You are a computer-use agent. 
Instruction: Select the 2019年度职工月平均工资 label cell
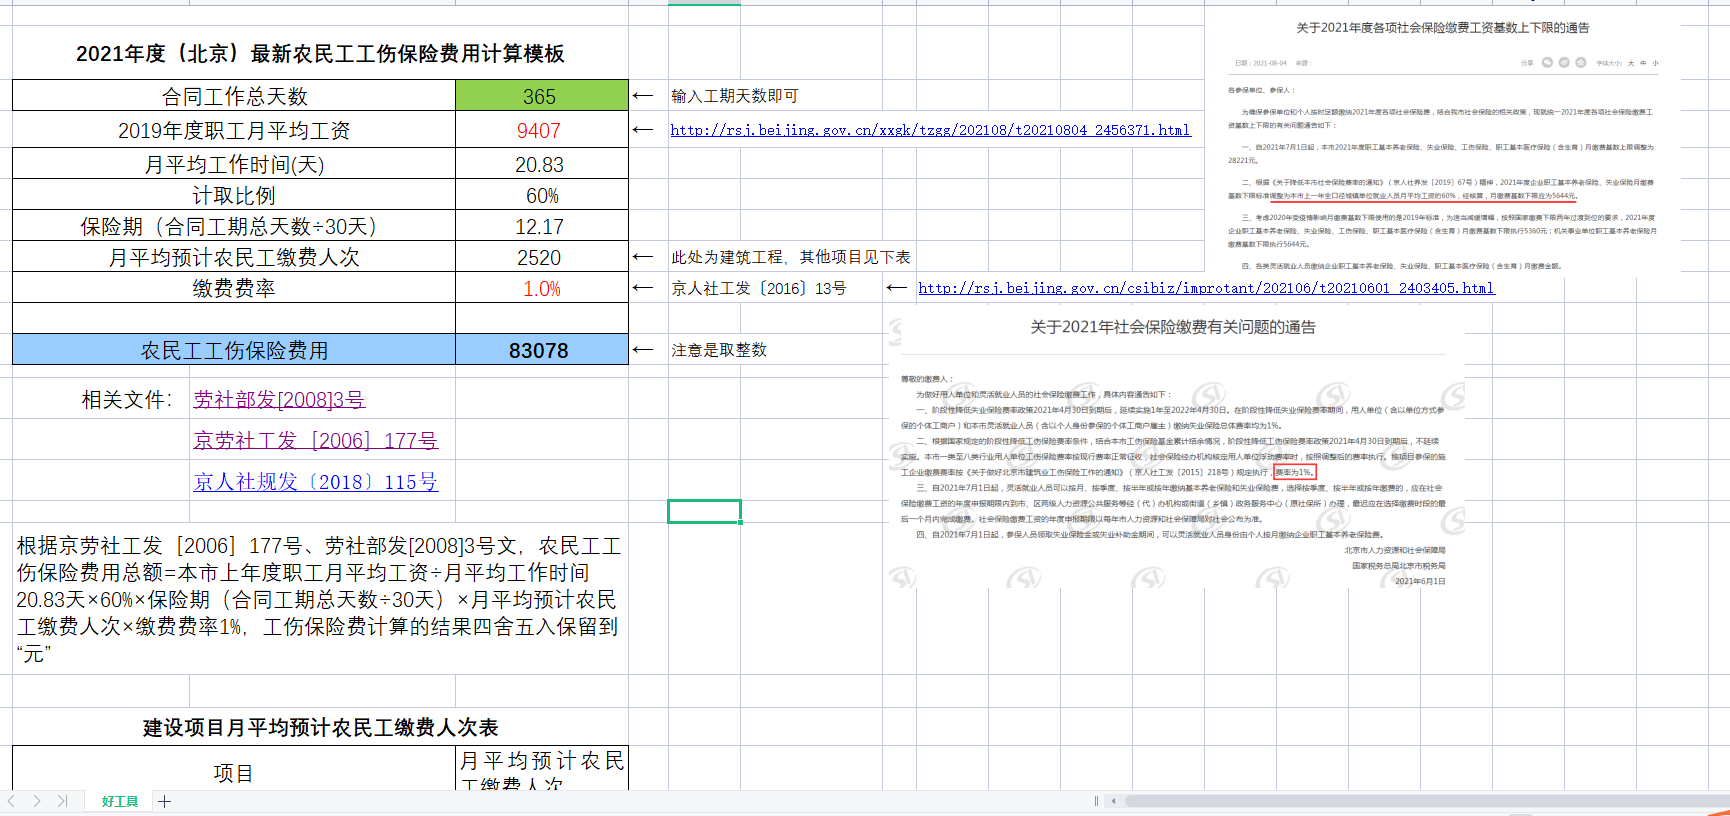(234, 131)
